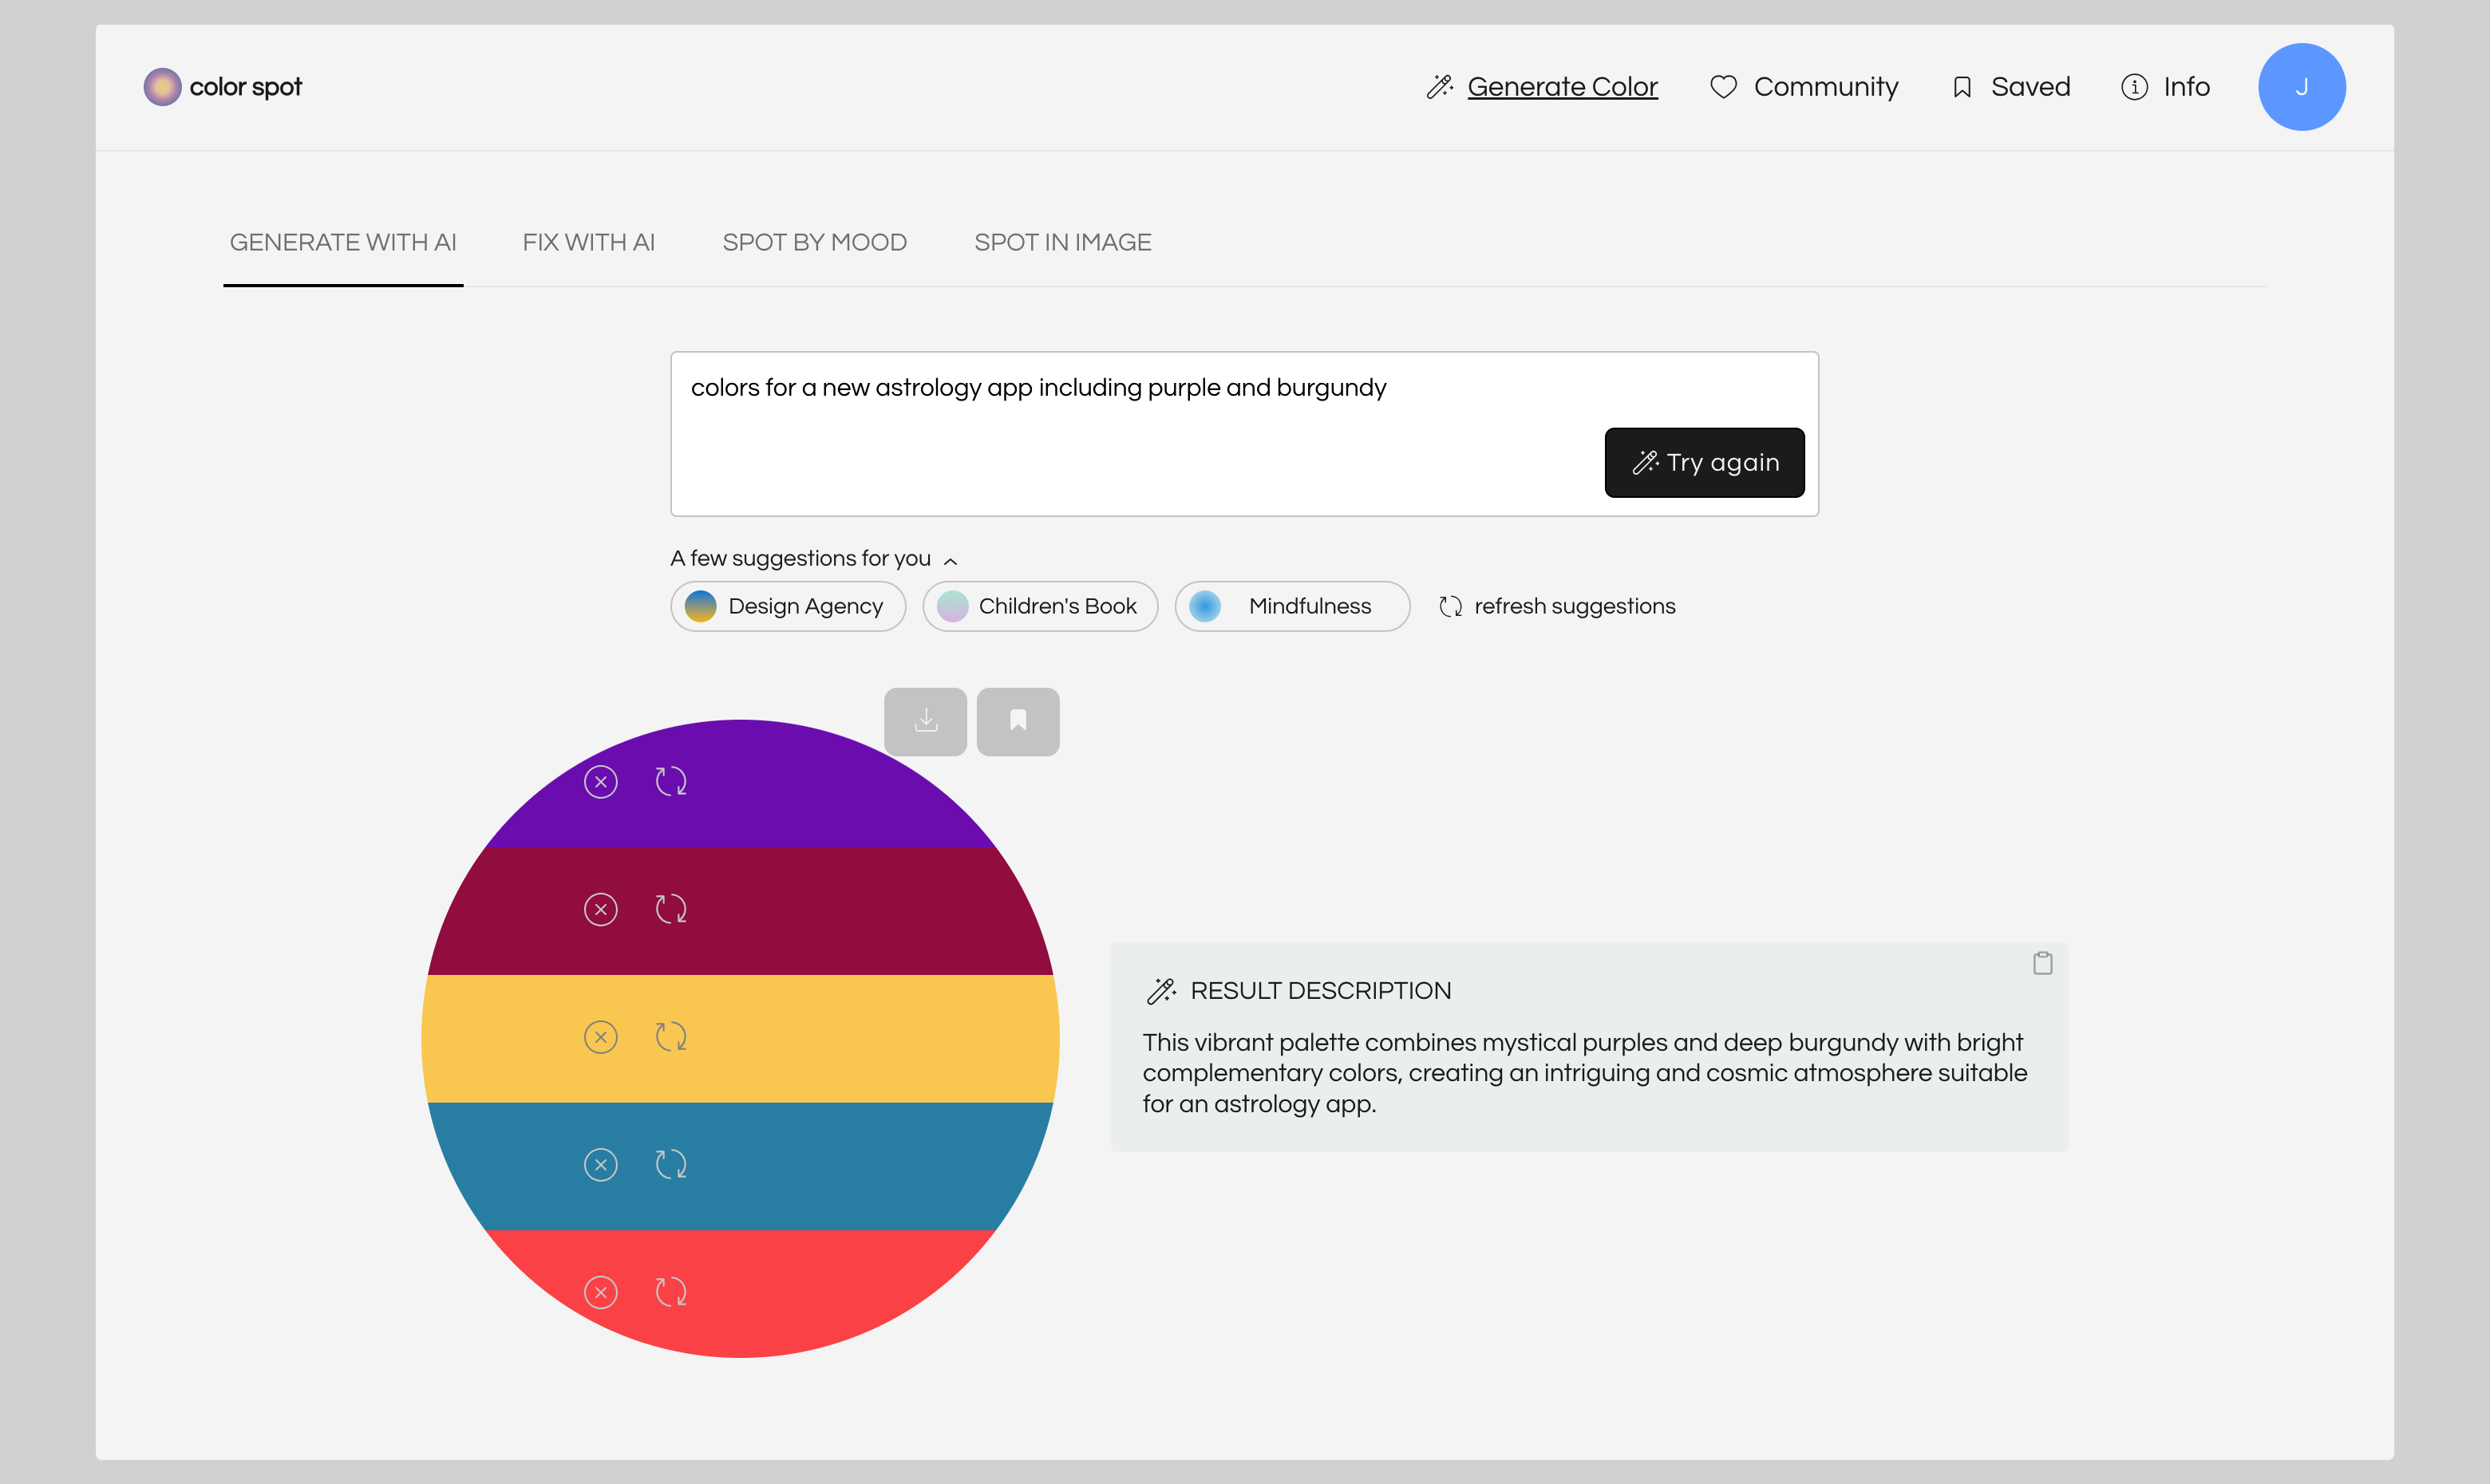
Task: Regenerate the teal blue color stripe
Action: pos(671,1164)
